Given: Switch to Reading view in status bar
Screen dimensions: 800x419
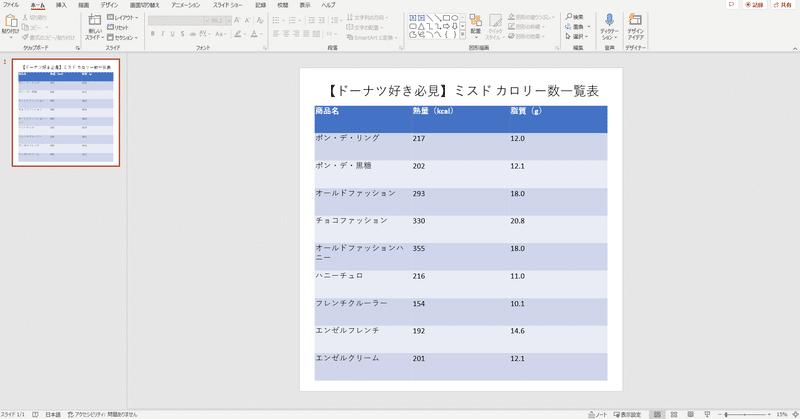Looking at the screenshot, I should pos(690,414).
